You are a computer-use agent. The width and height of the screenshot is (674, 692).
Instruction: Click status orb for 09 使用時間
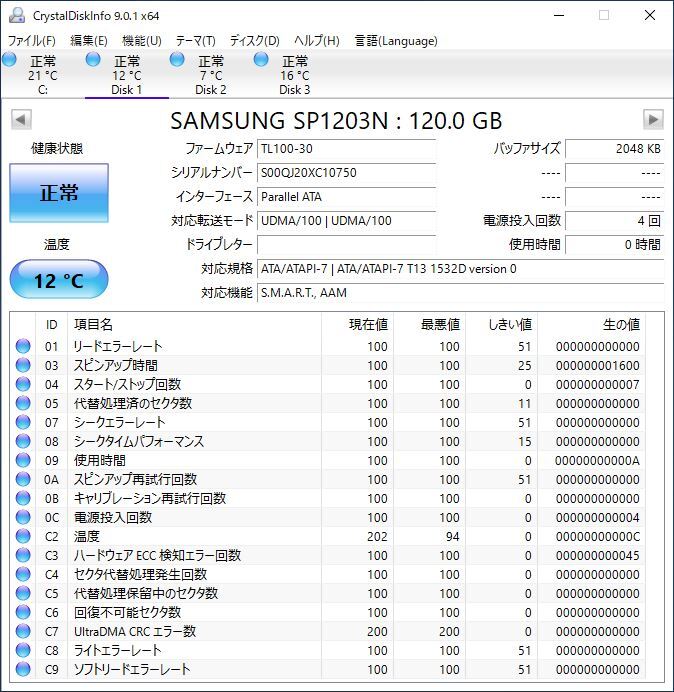pyautogui.click(x=23, y=460)
